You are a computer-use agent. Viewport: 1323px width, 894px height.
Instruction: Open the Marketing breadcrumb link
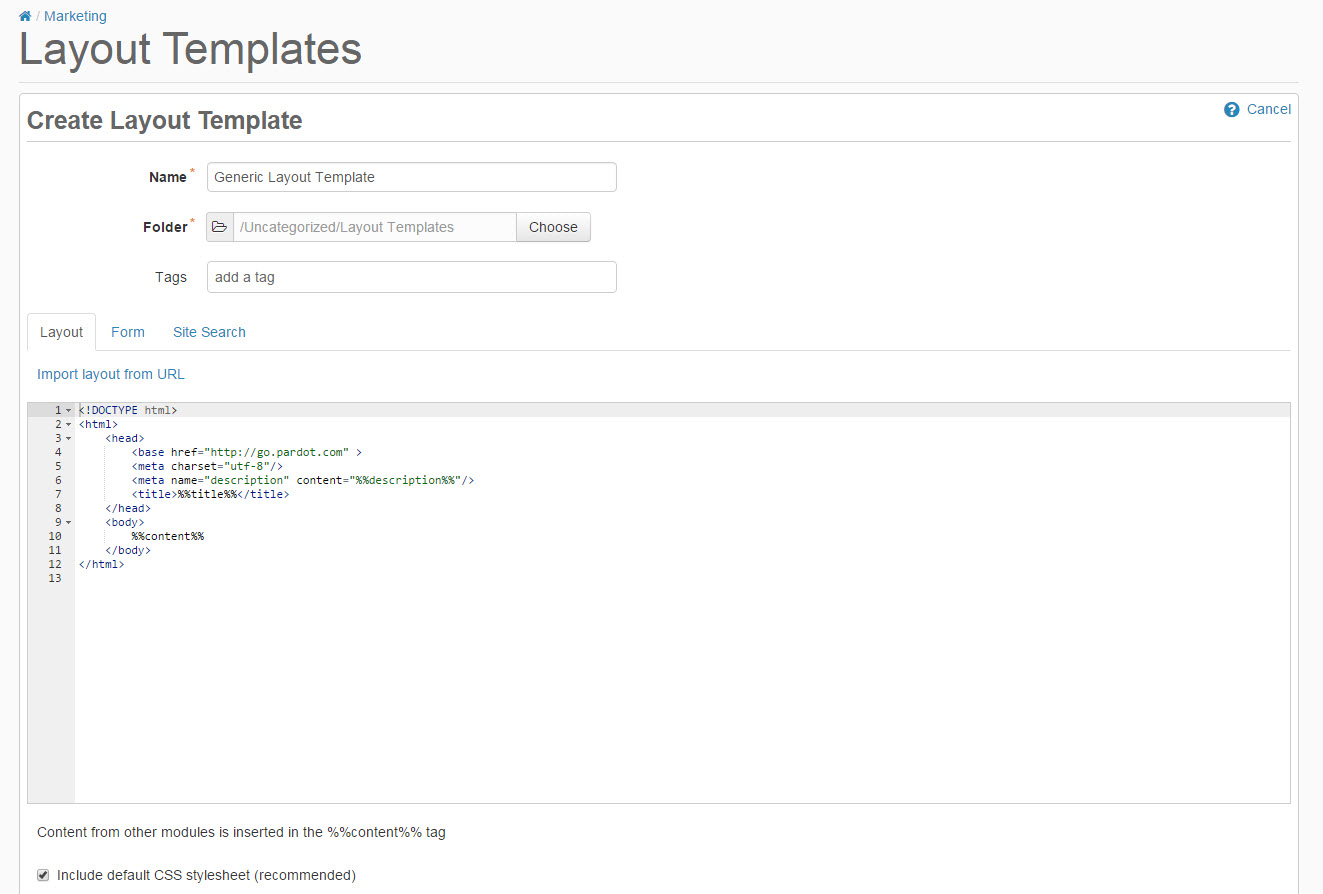tap(76, 15)
